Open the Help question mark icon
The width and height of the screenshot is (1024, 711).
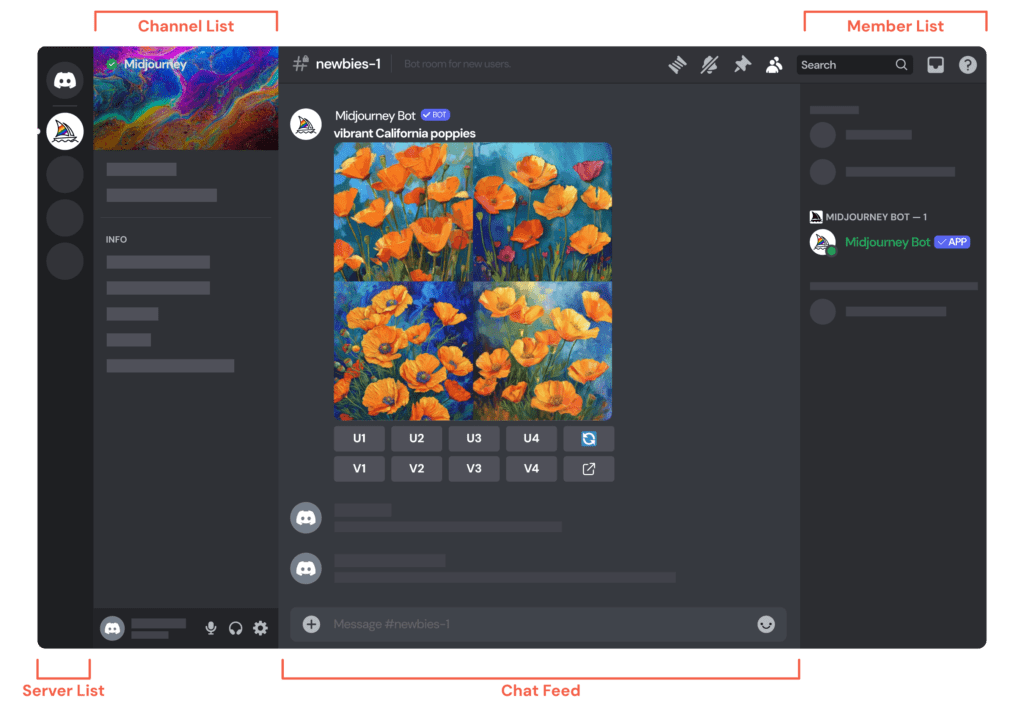tap(967, 65)
